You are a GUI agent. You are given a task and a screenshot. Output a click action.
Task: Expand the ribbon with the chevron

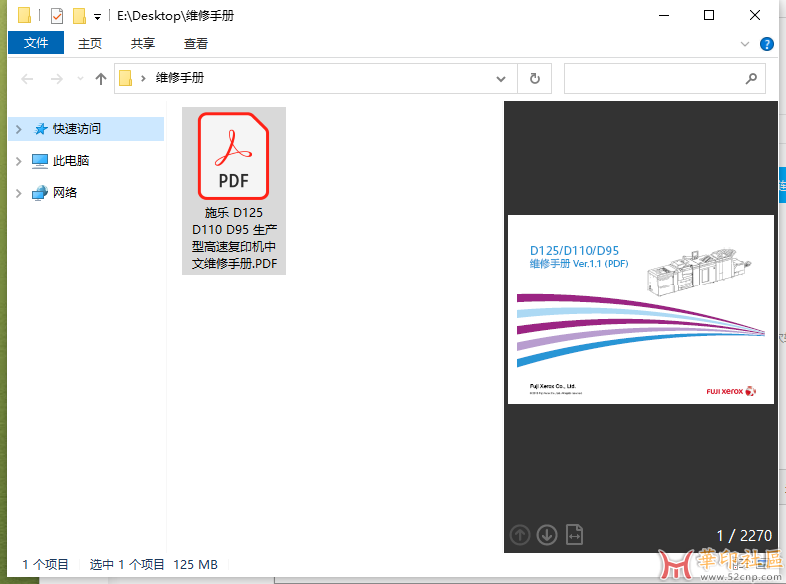(744, 44)
